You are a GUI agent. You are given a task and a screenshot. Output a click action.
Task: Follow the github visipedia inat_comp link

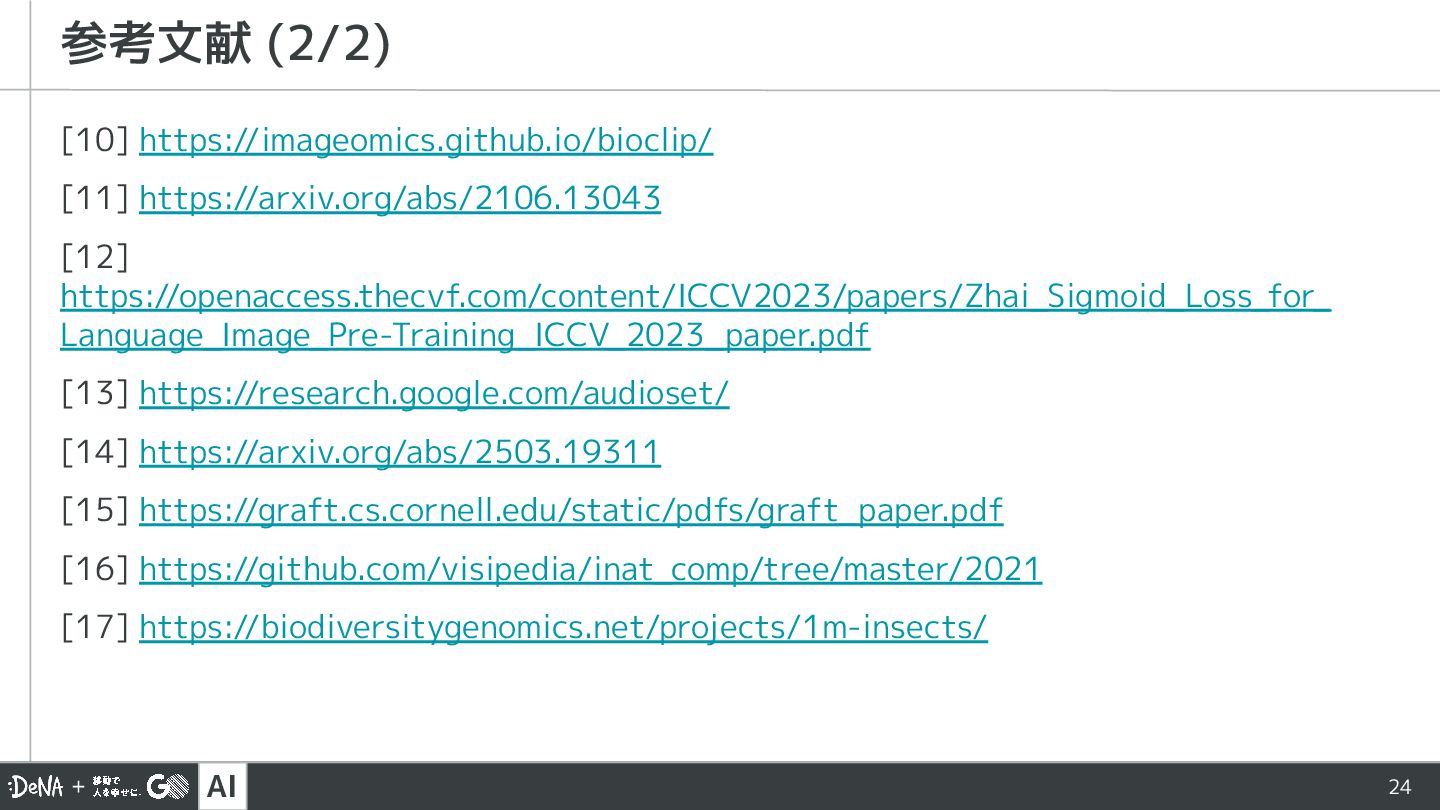590,569
